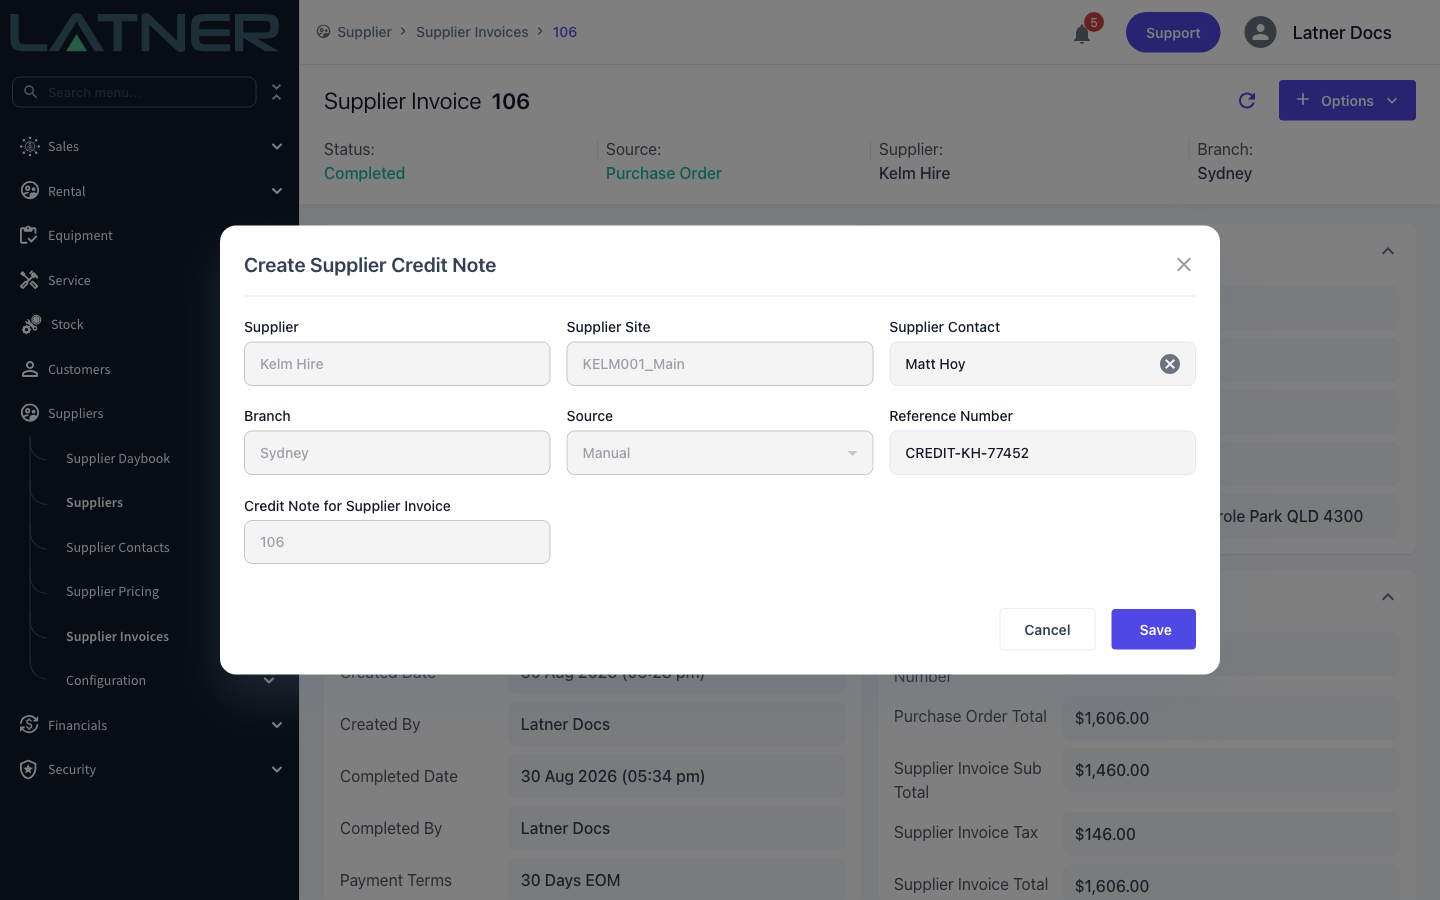Click the refresh invoice icon
The width and height of the screenshot is (1440, 900).
(1247, 100)
